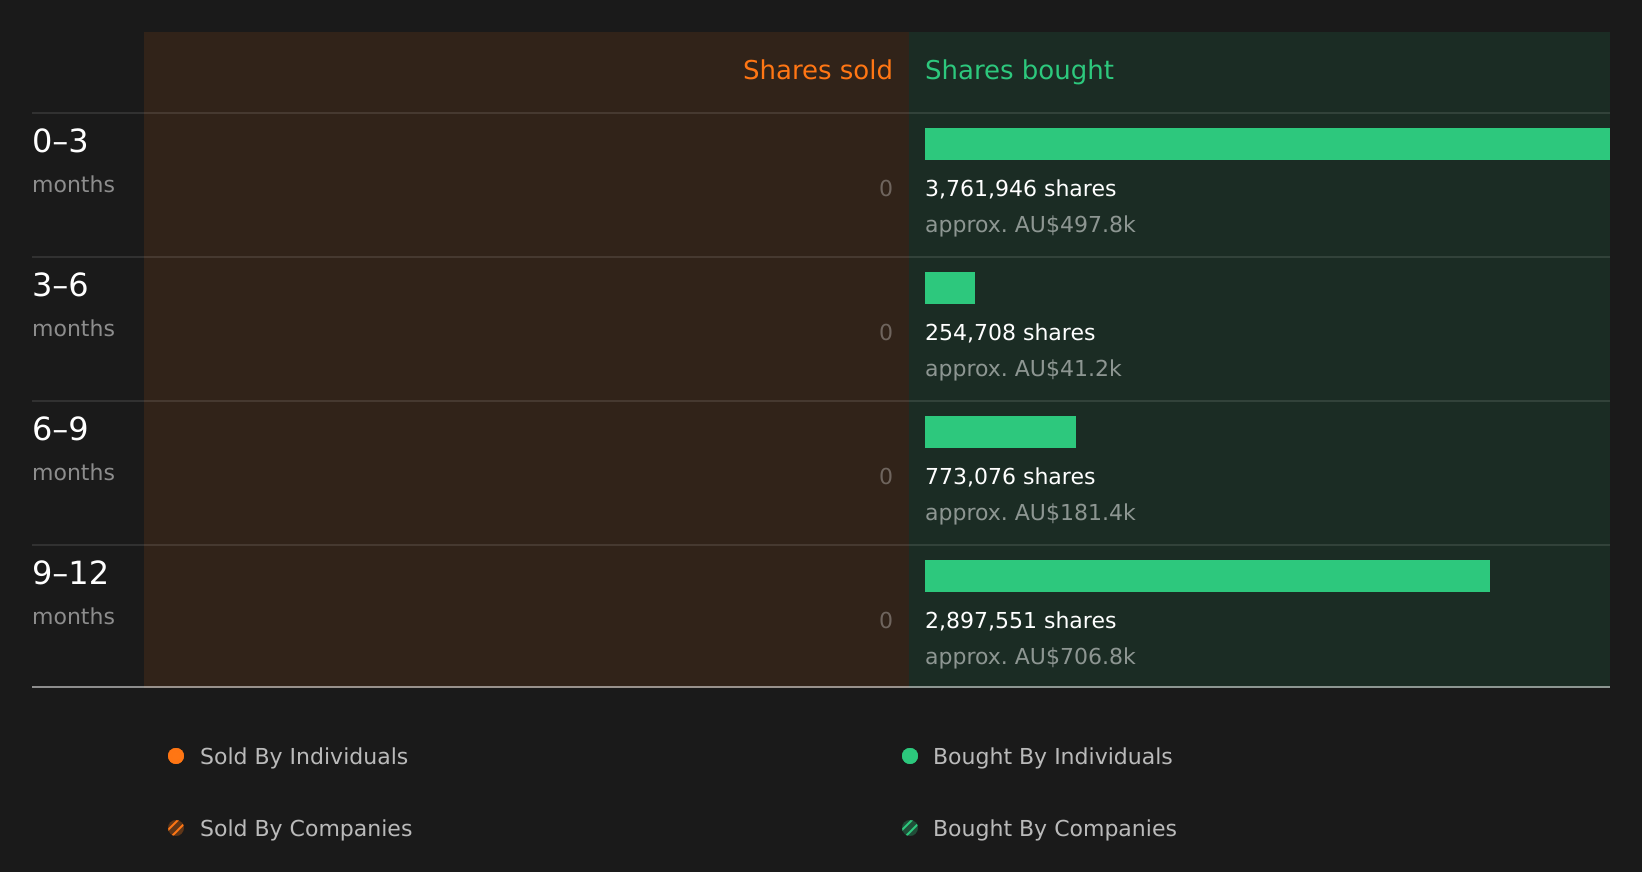The height and width of the screenshot is (872, 1642).
Task: Click the approx. AU$181.4k amount
Action: (1030, 512)
